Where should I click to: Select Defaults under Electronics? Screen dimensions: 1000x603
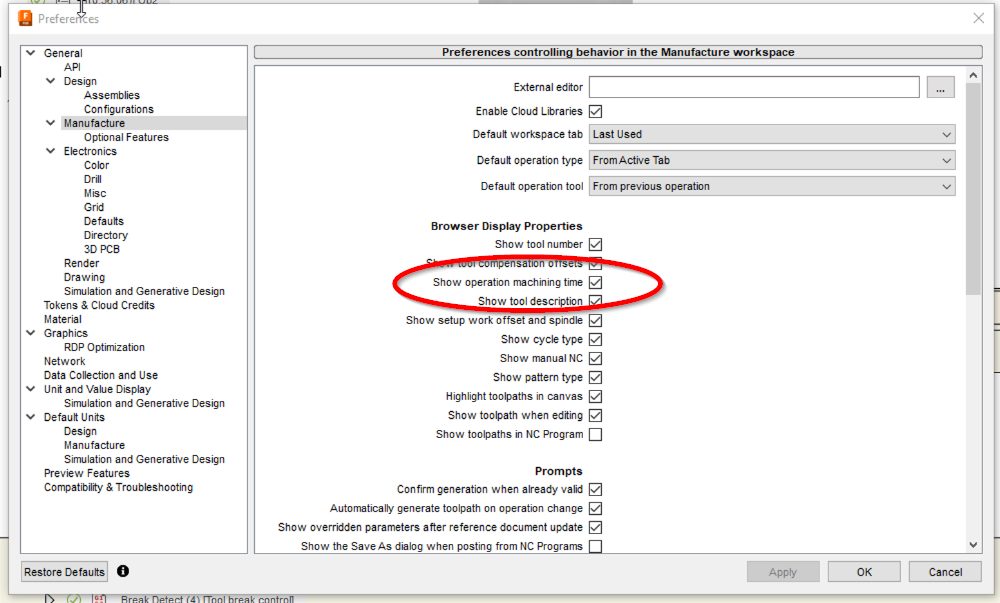tap(104, 221)
